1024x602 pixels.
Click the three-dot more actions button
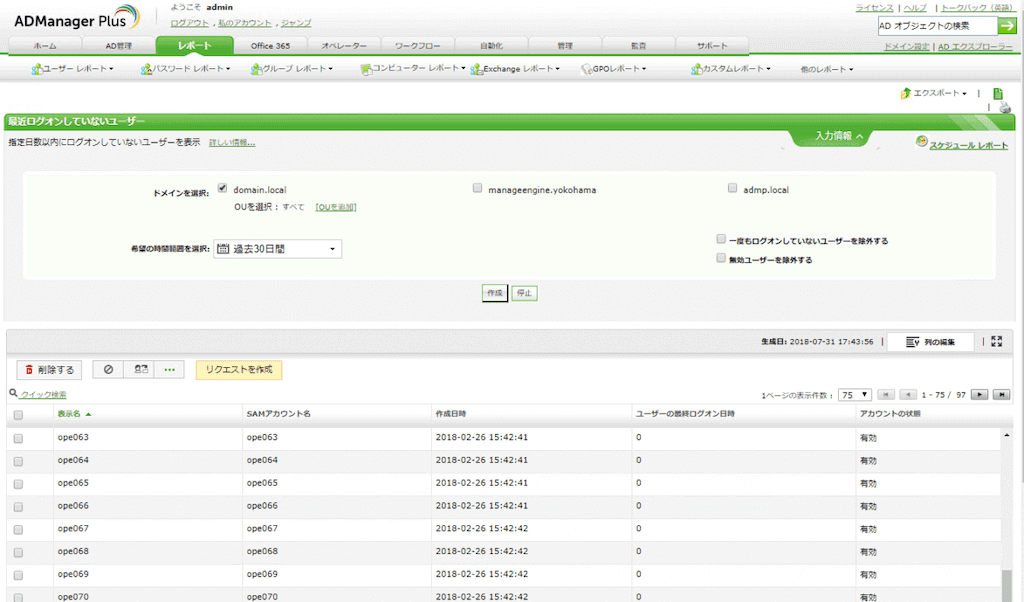(169, 370)
